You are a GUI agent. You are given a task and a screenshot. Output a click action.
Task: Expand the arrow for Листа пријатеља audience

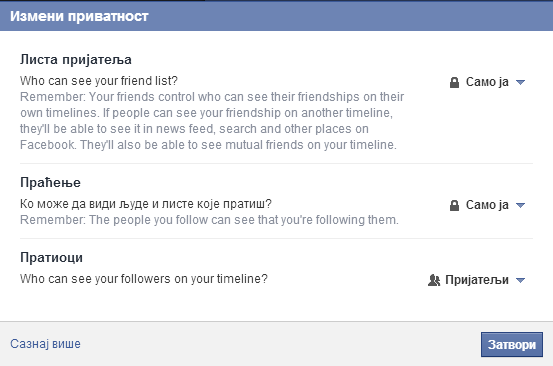click(520, 83)
